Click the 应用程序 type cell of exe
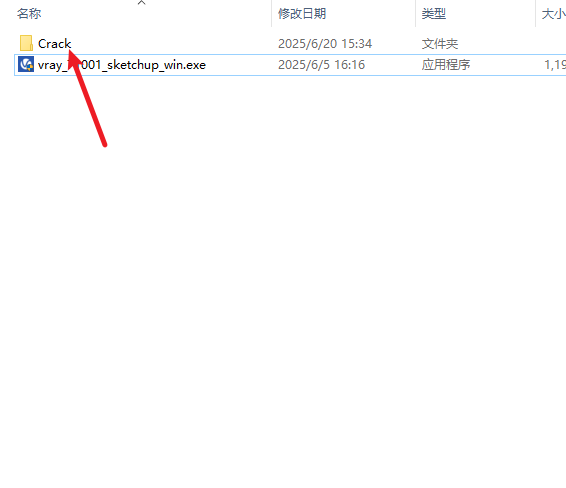 [x=446, y=65]
